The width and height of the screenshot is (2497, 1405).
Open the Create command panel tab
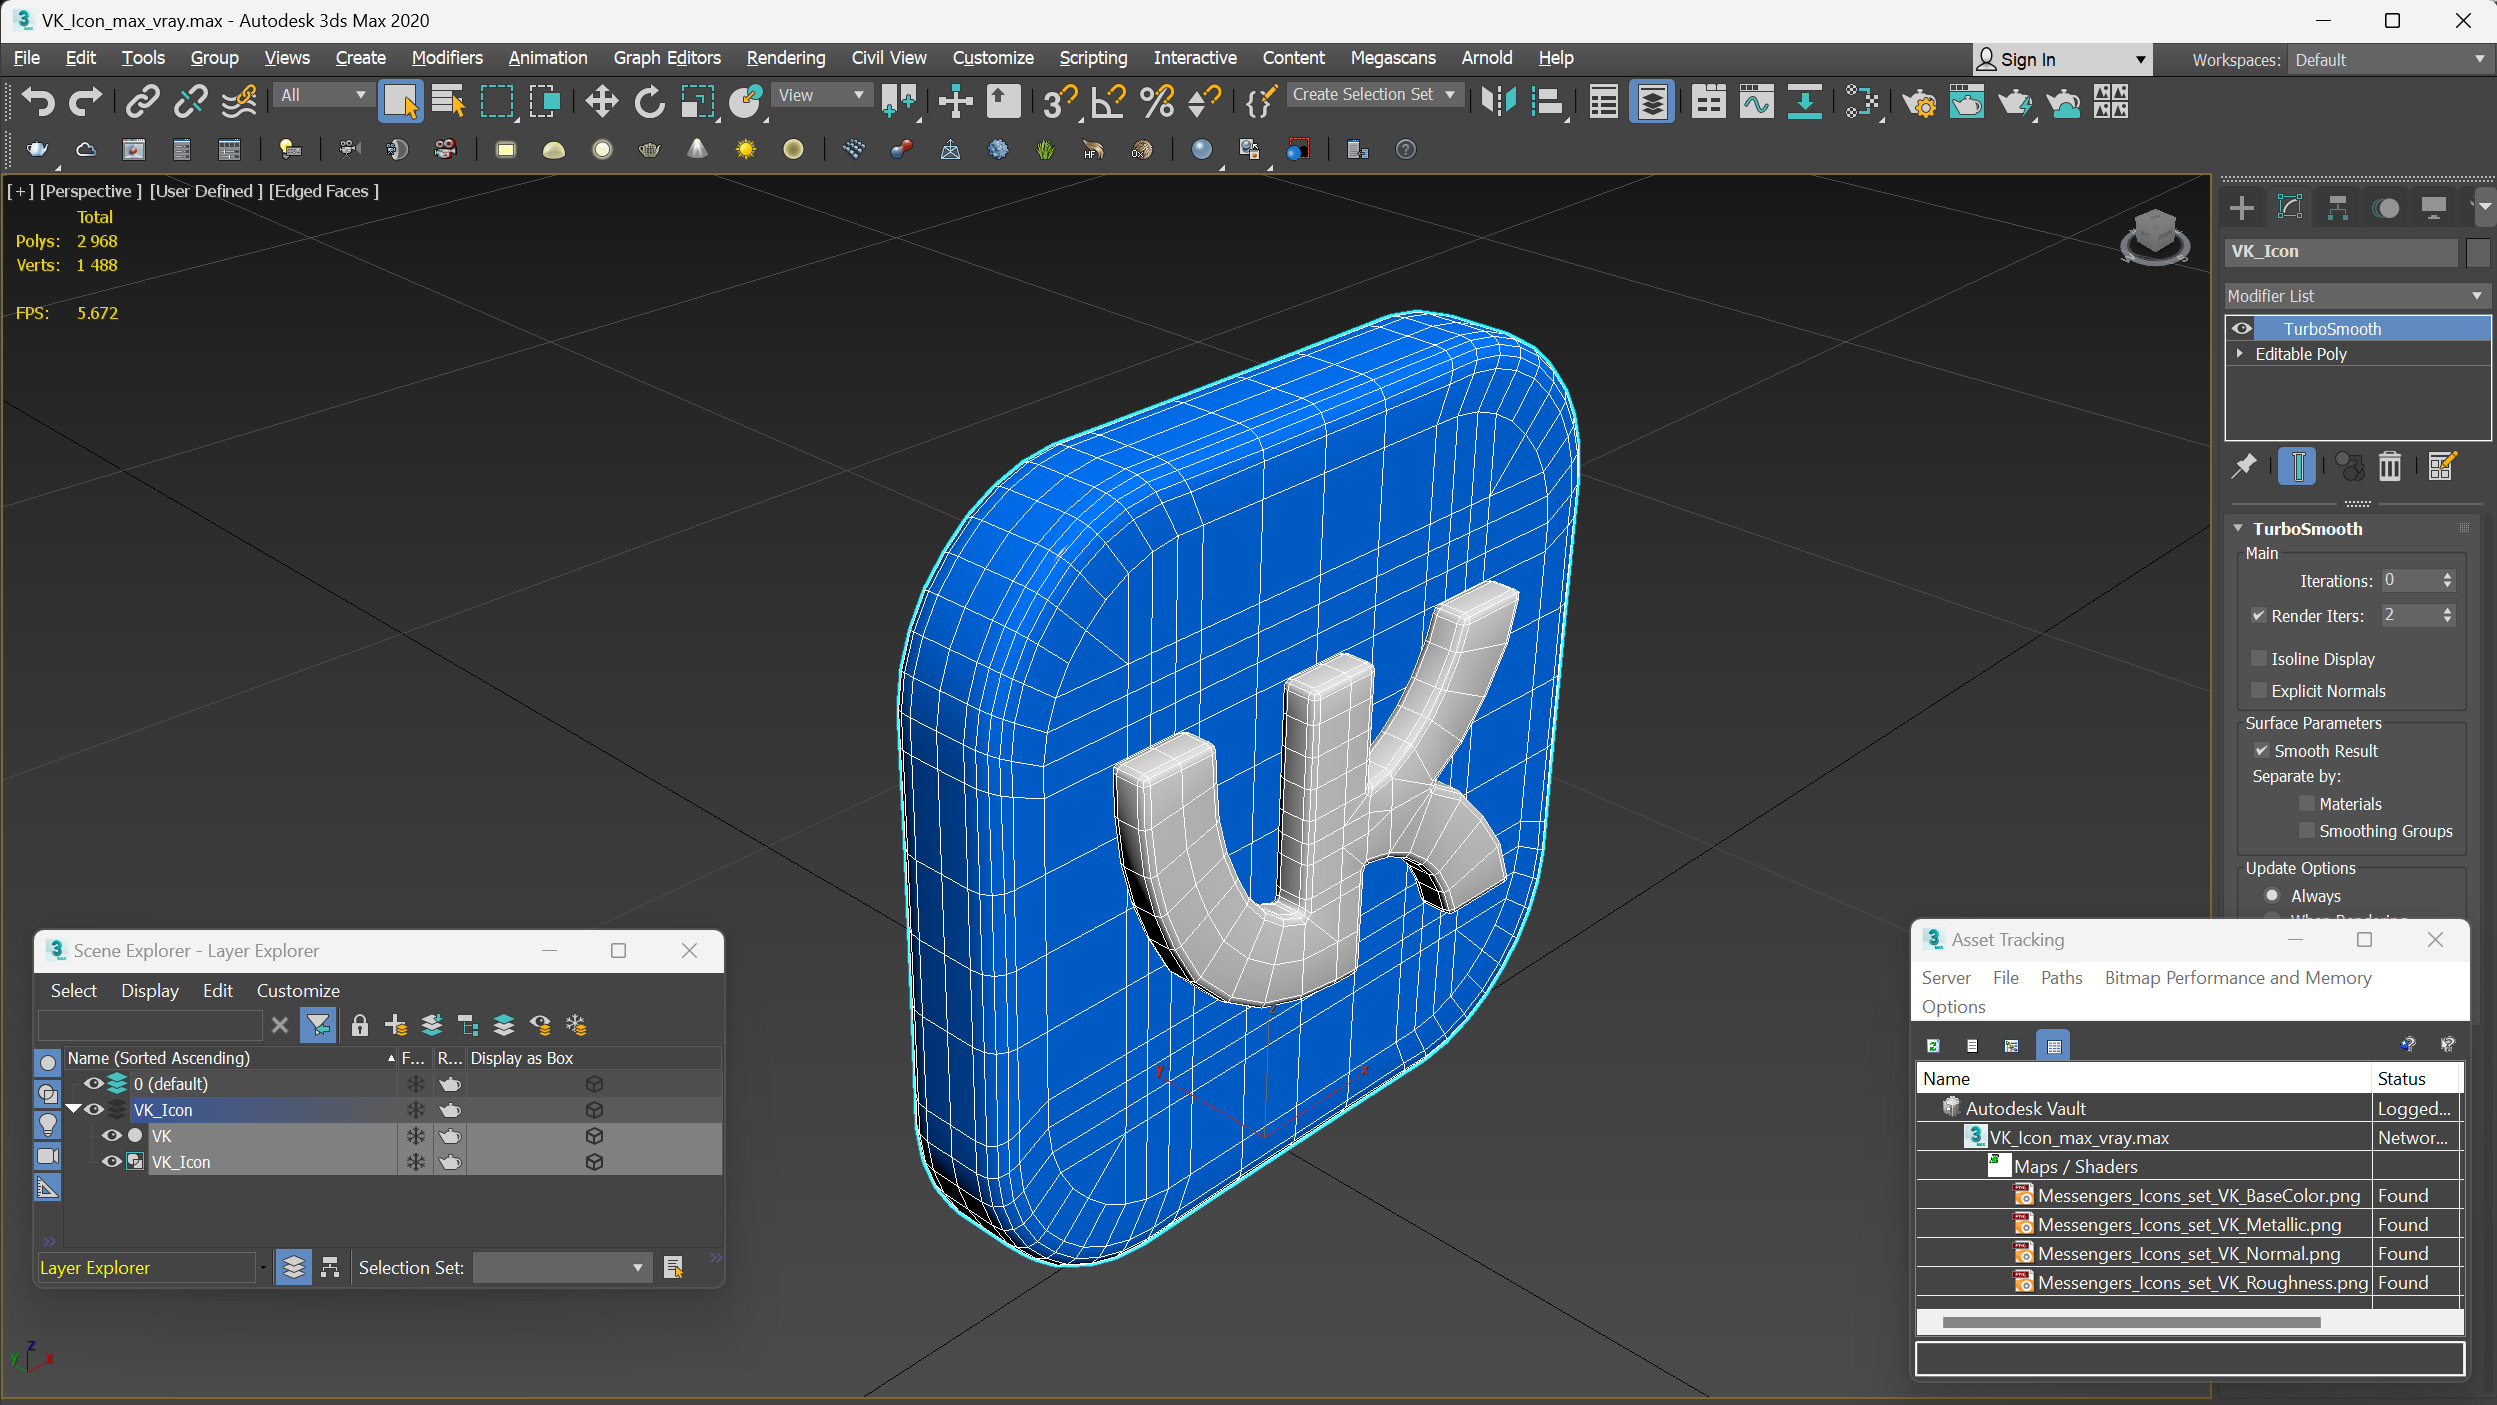coord(2242,207)
